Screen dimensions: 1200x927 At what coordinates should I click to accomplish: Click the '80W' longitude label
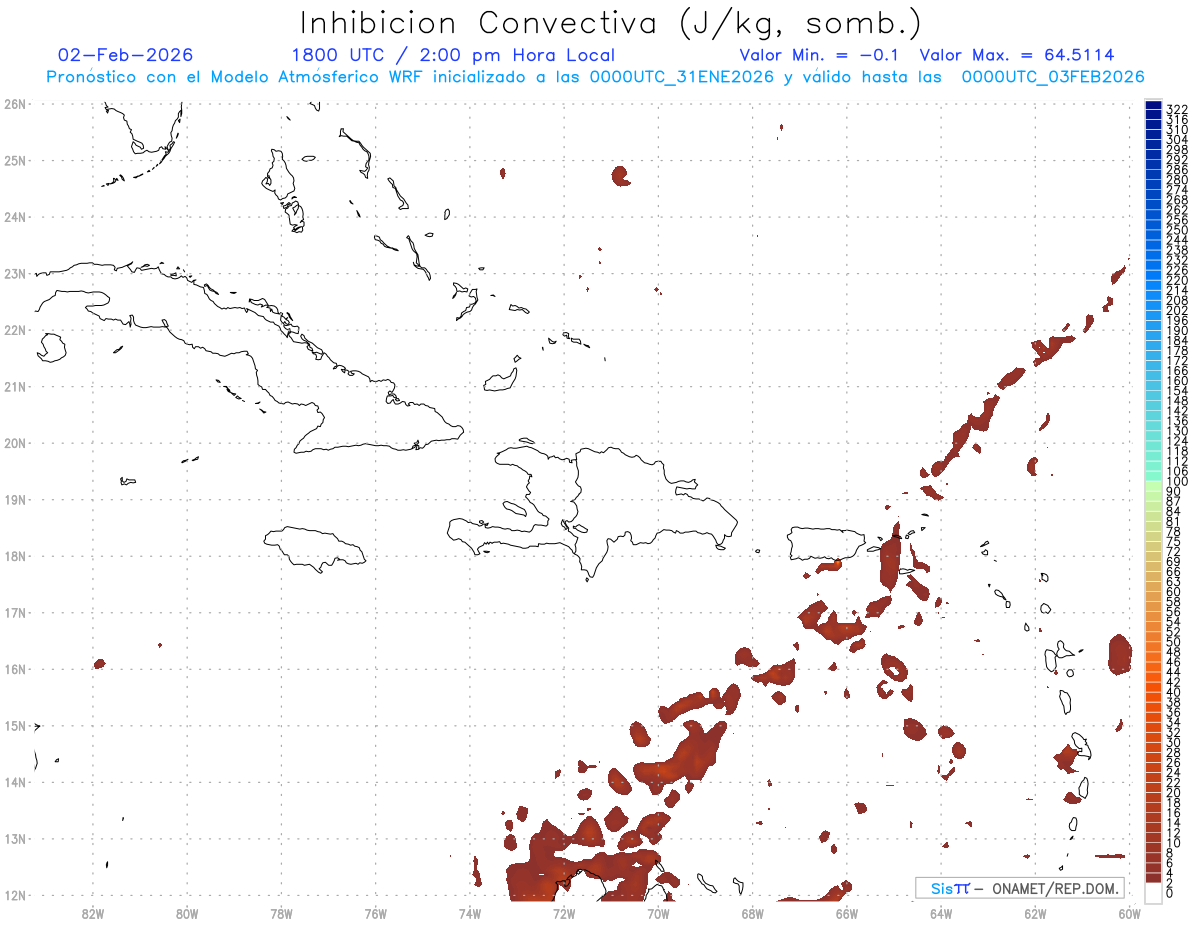[x=187, y=913]
